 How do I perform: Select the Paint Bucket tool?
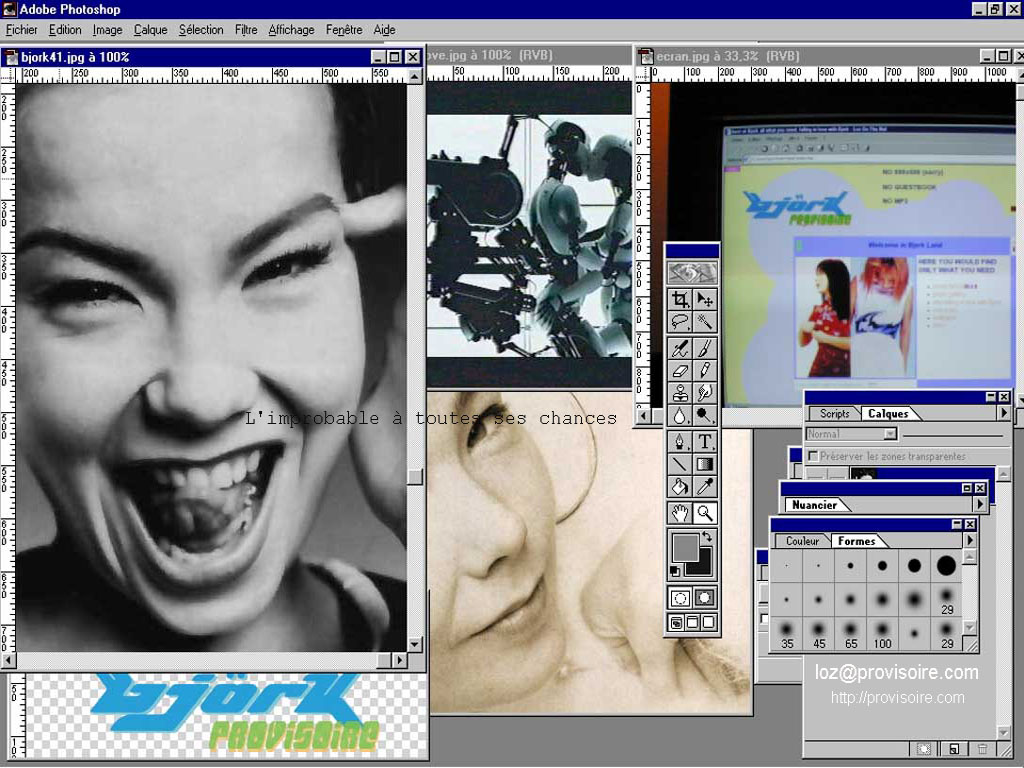(680, 487)
